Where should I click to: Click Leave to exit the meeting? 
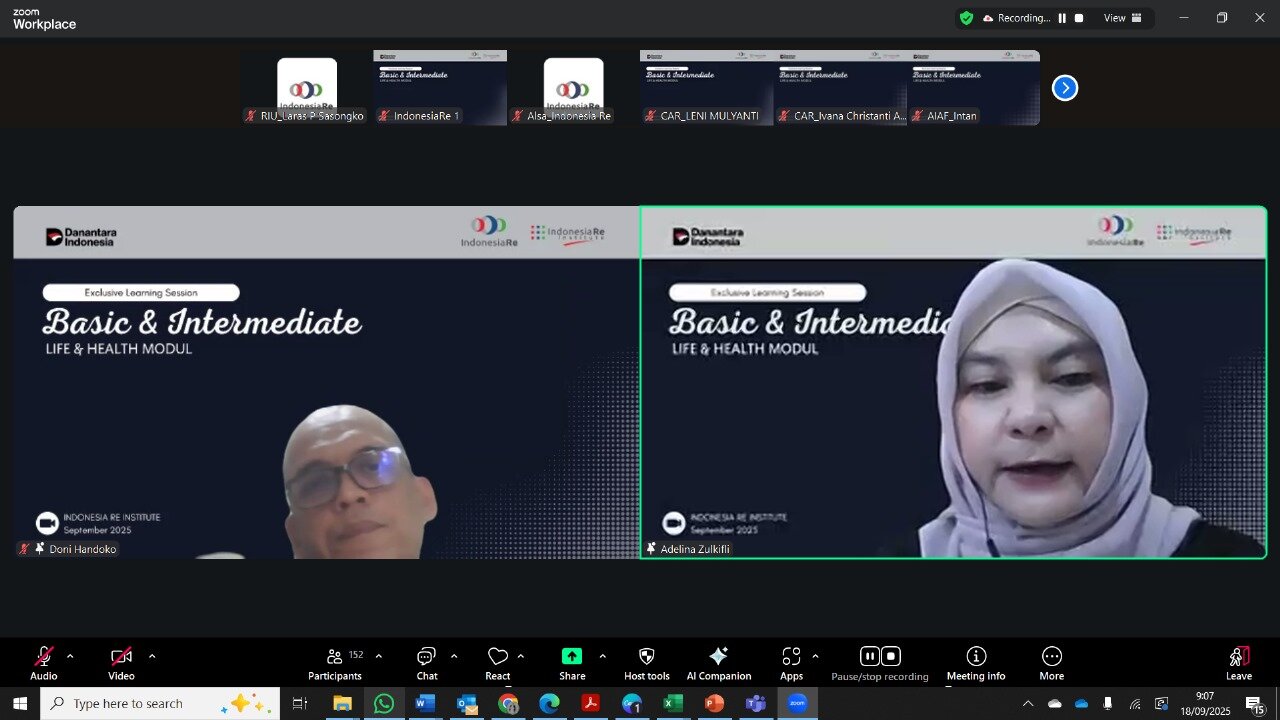pos(1238,663)
